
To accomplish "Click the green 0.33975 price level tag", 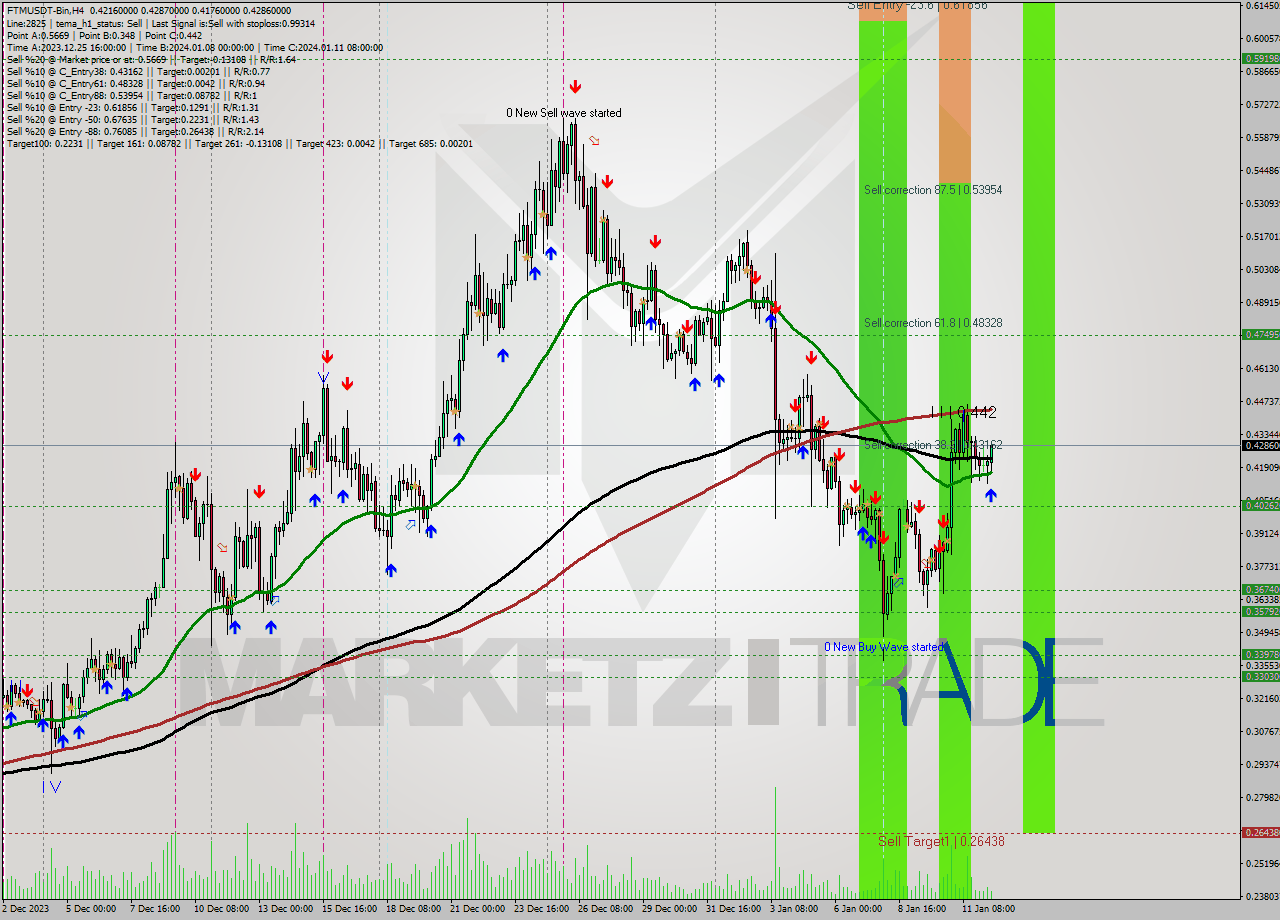I will [x=1260, y=654].
